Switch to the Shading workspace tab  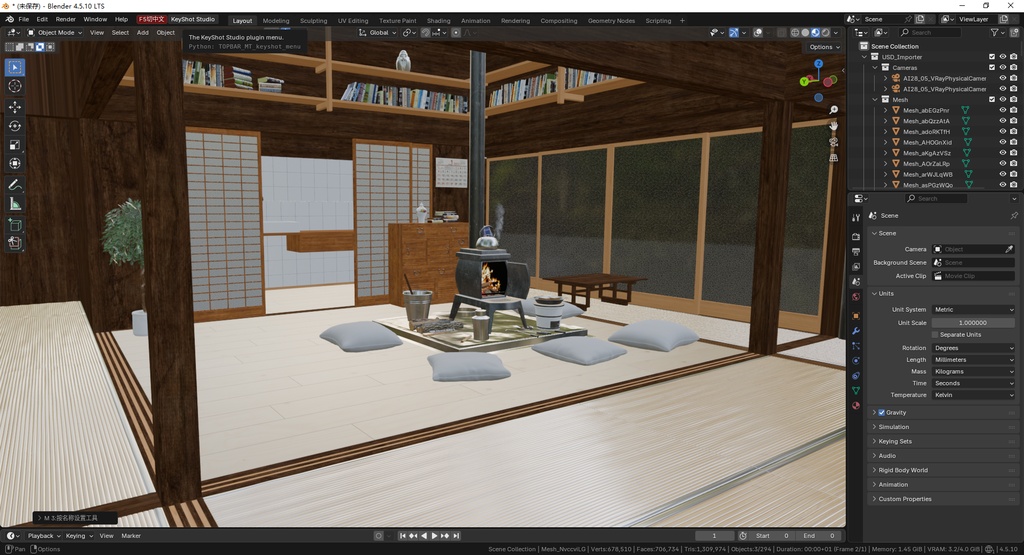(x=438, y=21)
